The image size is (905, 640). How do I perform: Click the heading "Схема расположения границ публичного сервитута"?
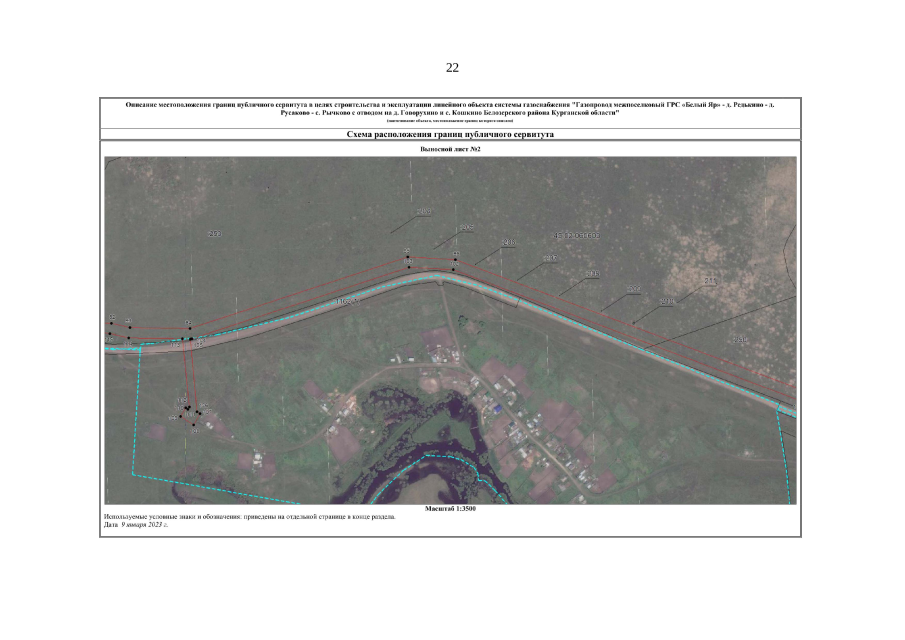pyautogui.click(x=450, y=133)
